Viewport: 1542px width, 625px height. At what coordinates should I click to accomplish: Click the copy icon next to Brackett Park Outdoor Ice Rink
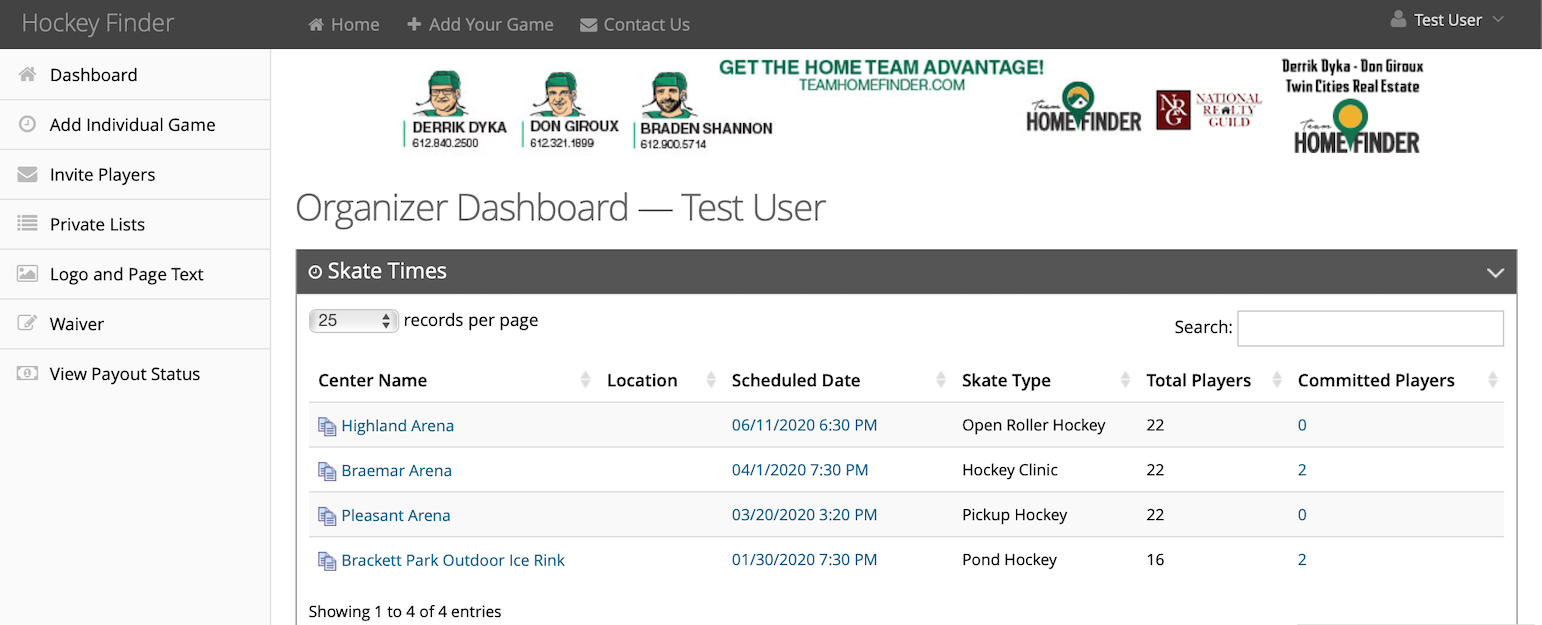[x=327, y=560]
